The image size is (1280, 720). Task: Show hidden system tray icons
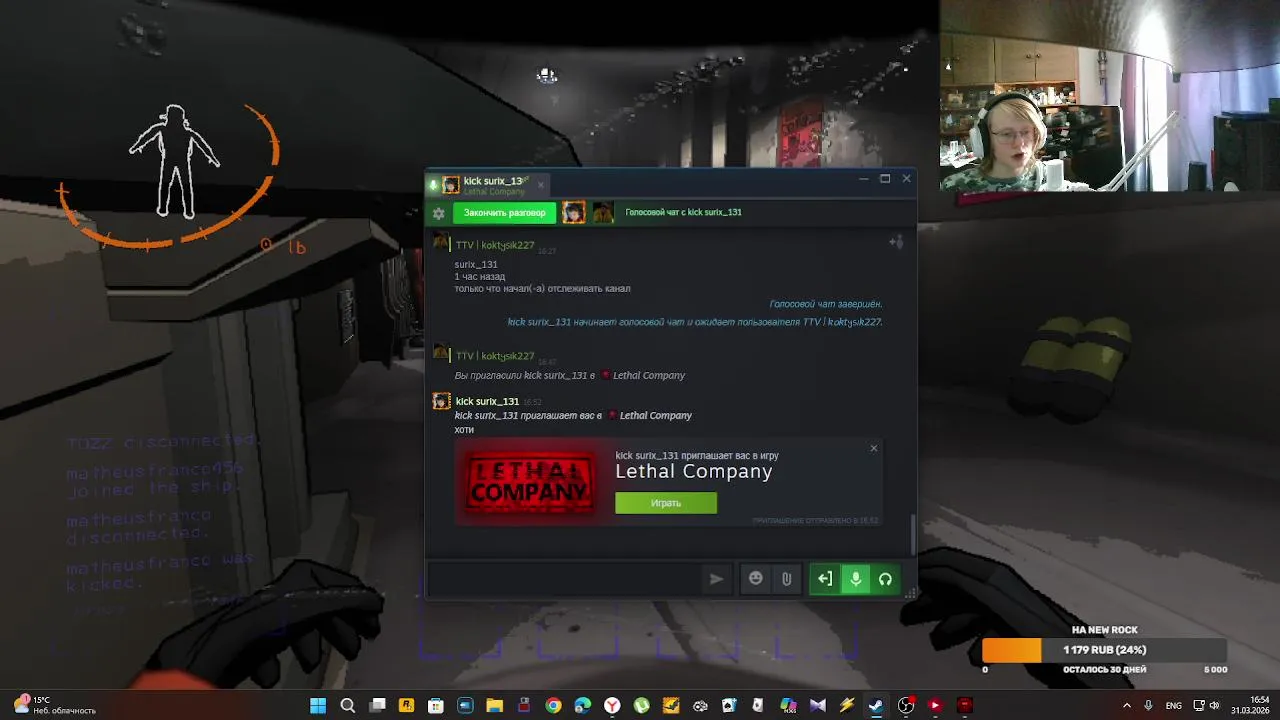pos(1127,705)
